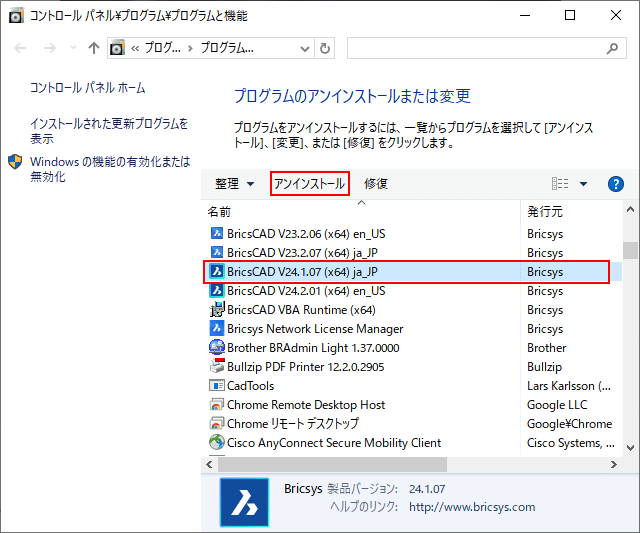Click the back navigation arrow

(x=20, y=48)
